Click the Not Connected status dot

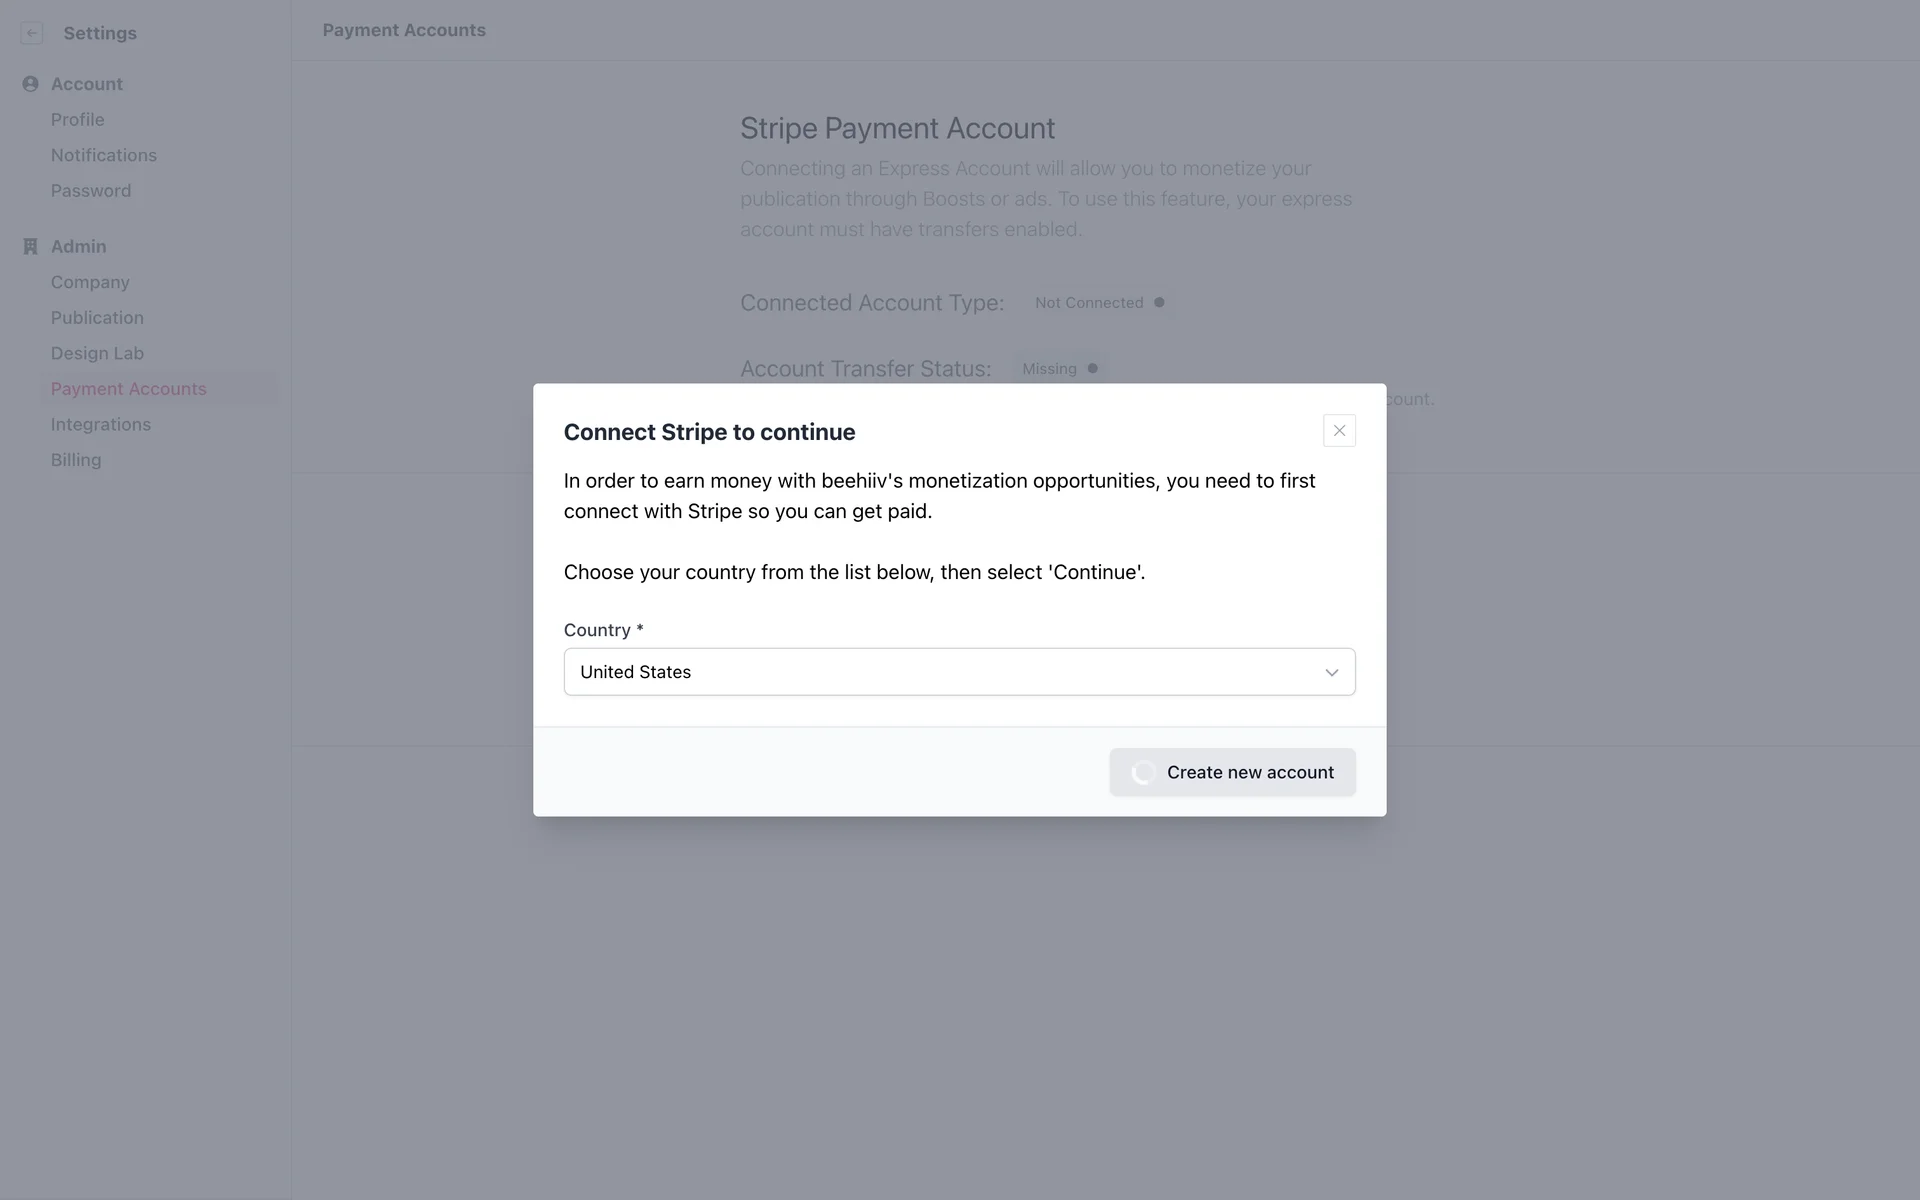(1159, 303)
